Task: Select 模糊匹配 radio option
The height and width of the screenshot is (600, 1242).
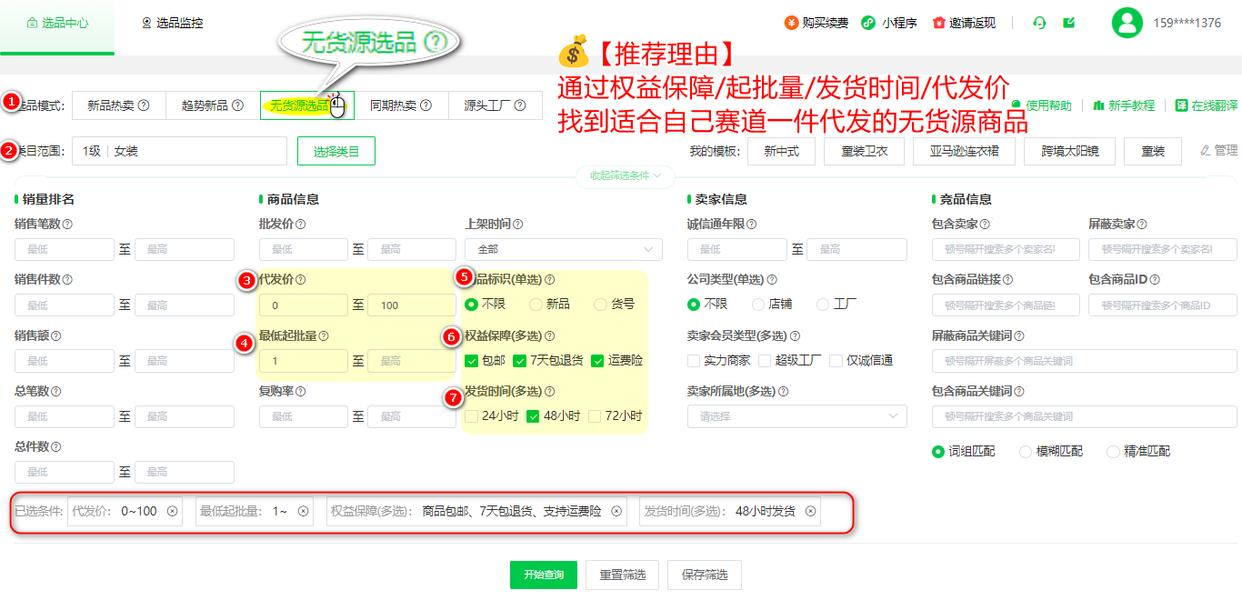Action: point(1025,452)
